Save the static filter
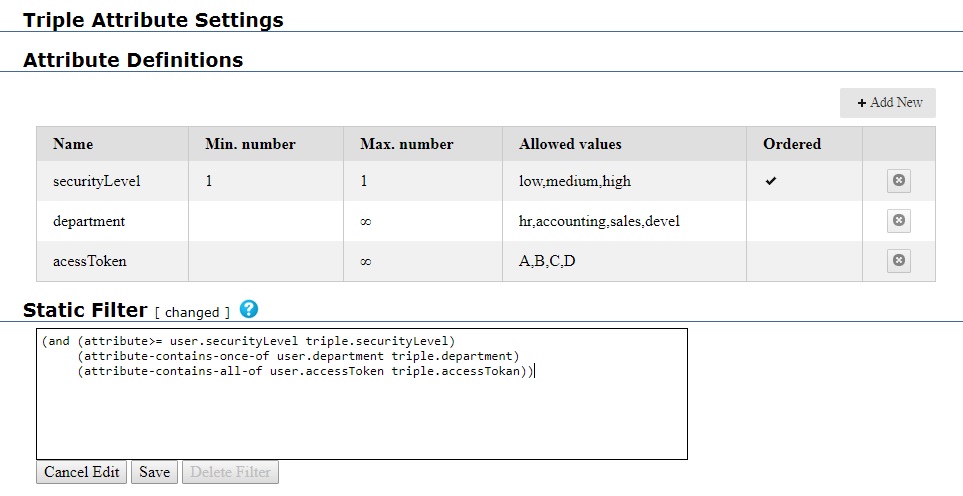The width and height of the screenshot is (963, 496). 154,472
